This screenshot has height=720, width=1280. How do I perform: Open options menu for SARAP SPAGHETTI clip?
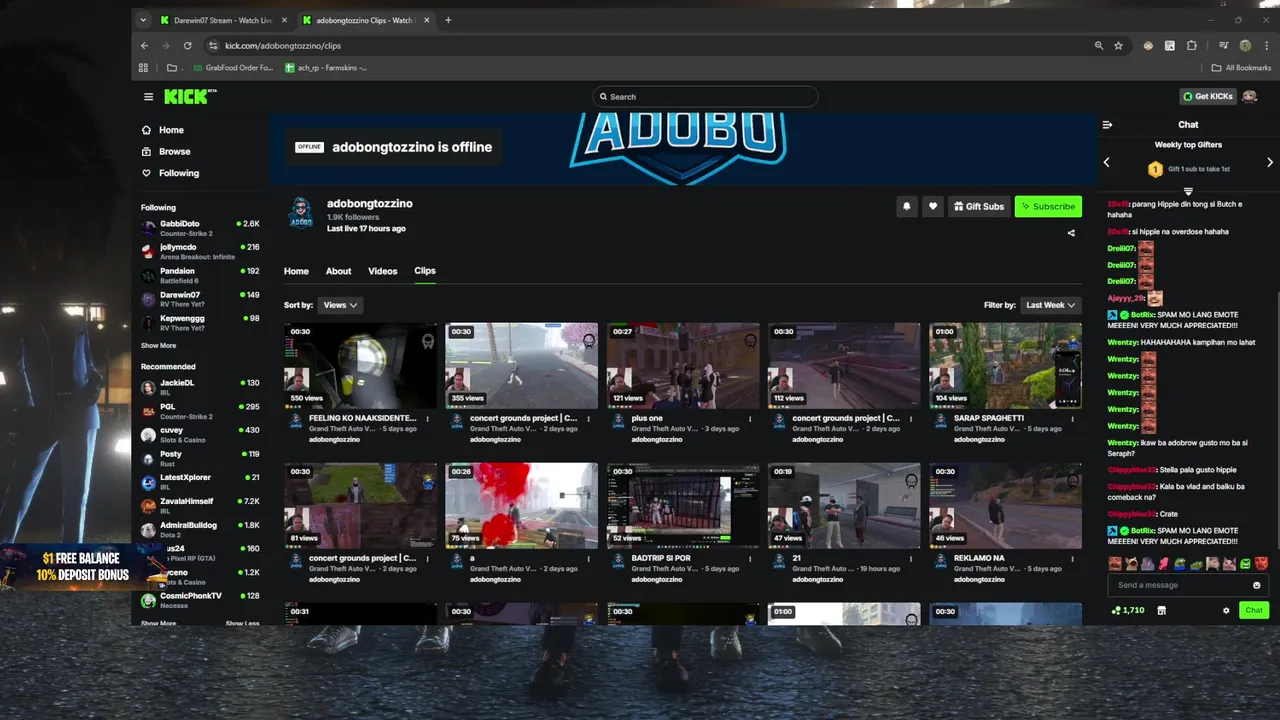click(1072, 419)
